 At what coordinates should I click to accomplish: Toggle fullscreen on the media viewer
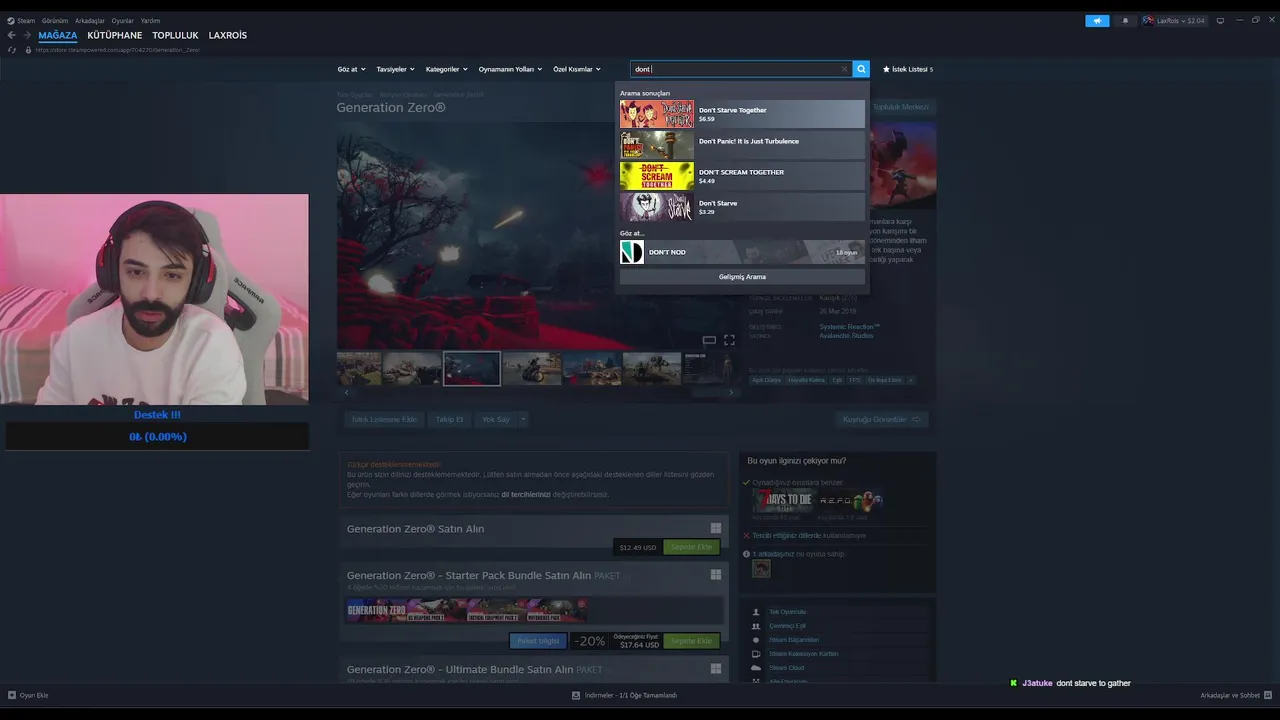729,340
